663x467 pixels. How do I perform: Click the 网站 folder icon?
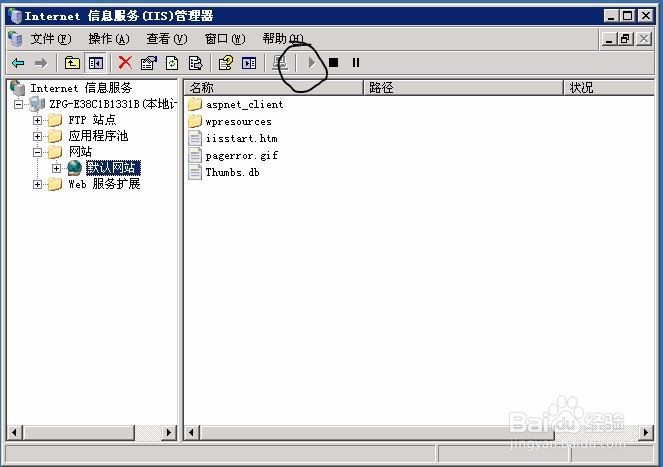(x=55, y=152)
